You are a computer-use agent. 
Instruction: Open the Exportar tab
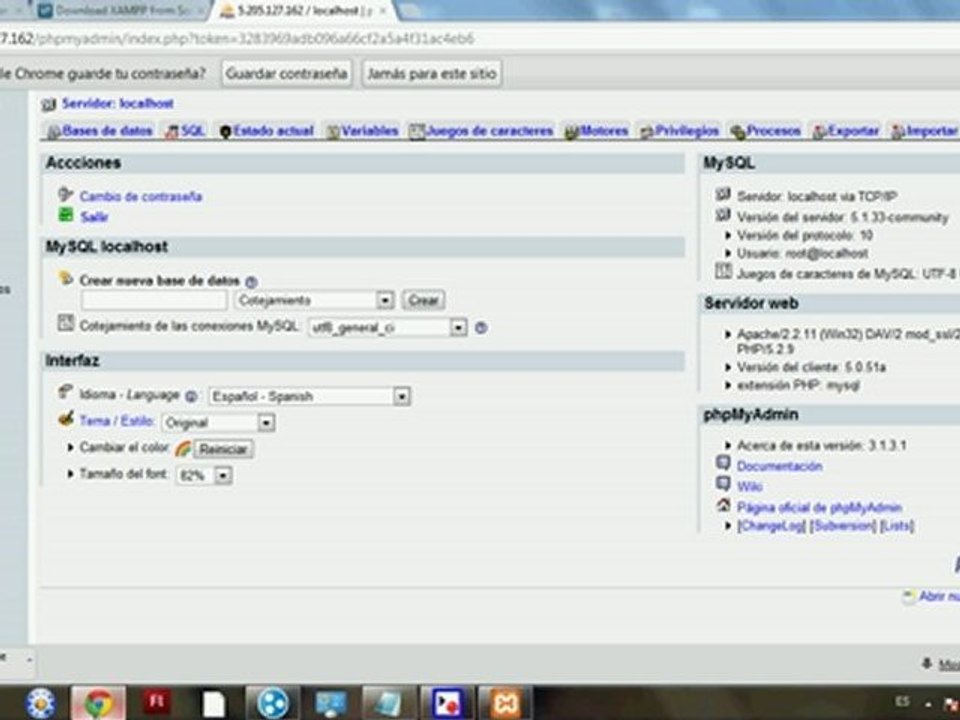pos(846,131)
